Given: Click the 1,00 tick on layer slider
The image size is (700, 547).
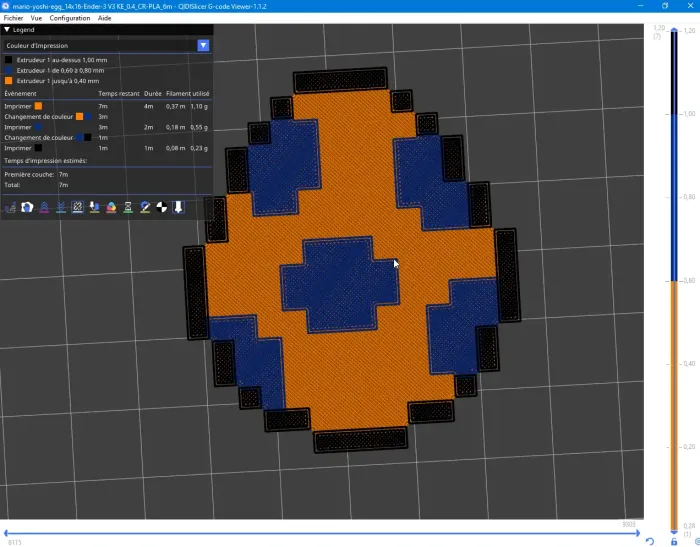Looking at the screenshot, I should coord(689,113).
